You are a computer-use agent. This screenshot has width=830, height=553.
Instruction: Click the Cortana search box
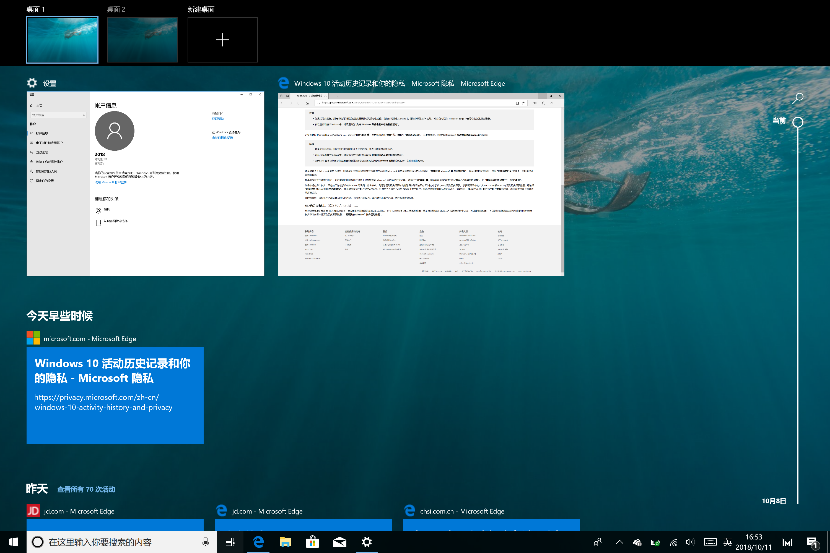click(x=120, y=542)
